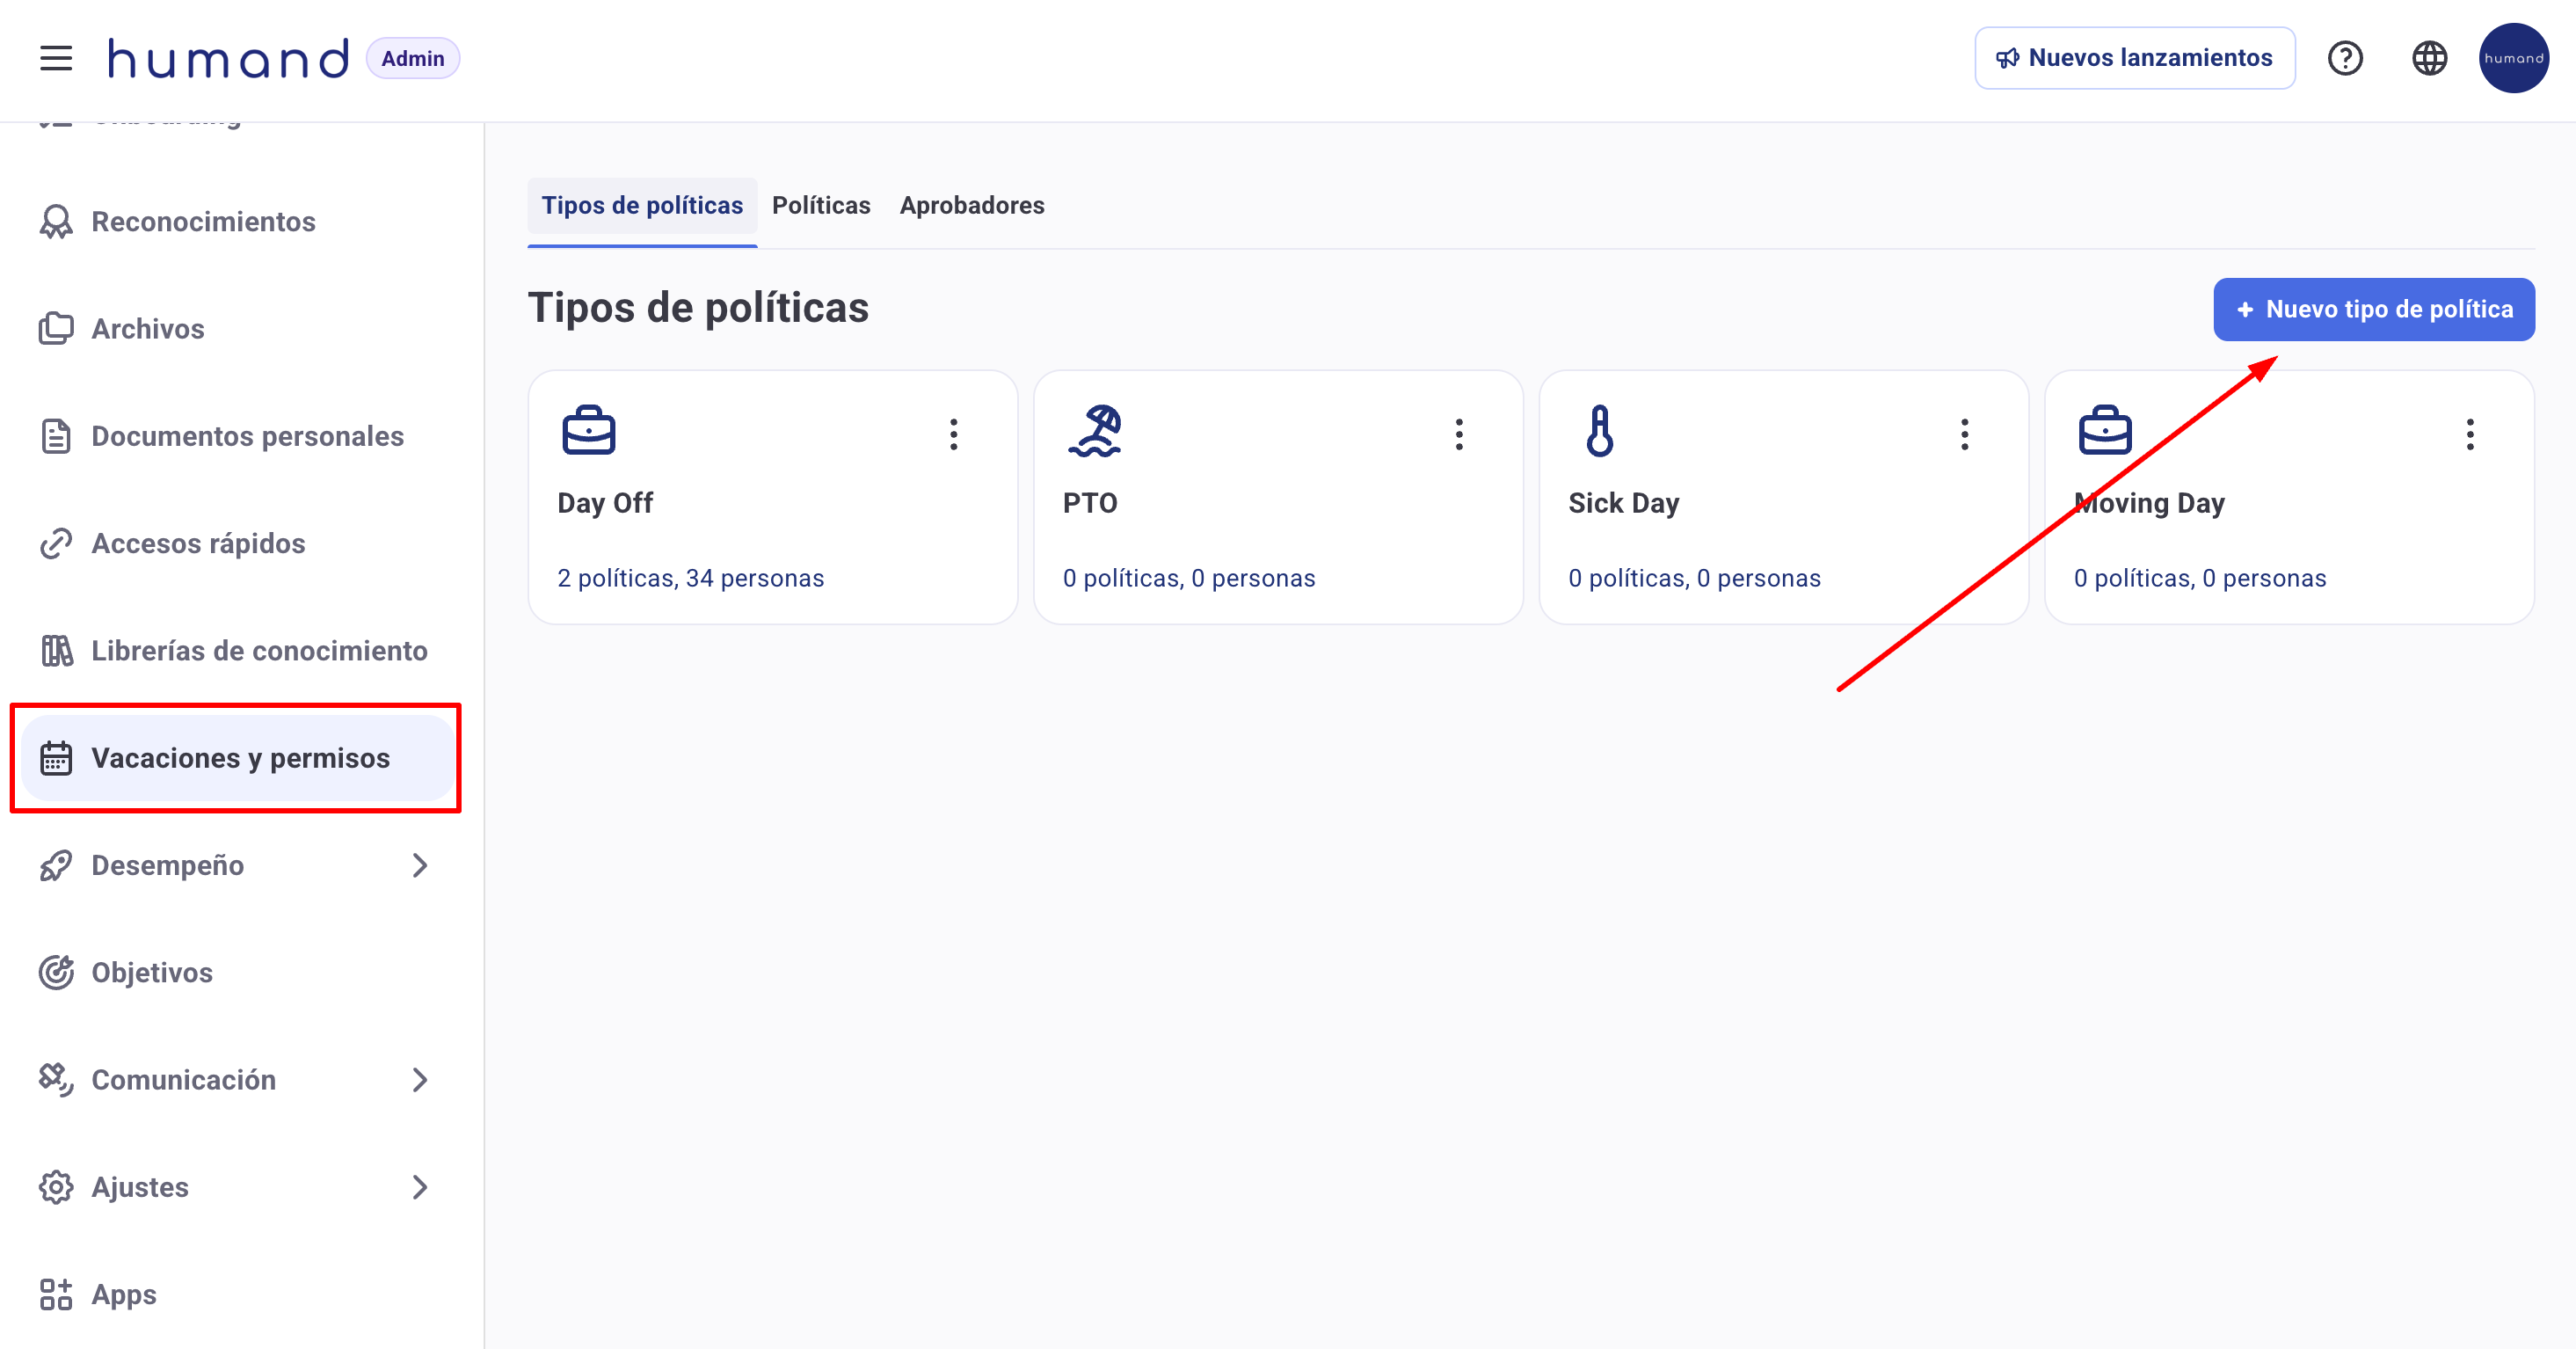Switch to the Aprobadores tab
This screenshot has width=2576, height=1349.
click(x=971, y=205)
